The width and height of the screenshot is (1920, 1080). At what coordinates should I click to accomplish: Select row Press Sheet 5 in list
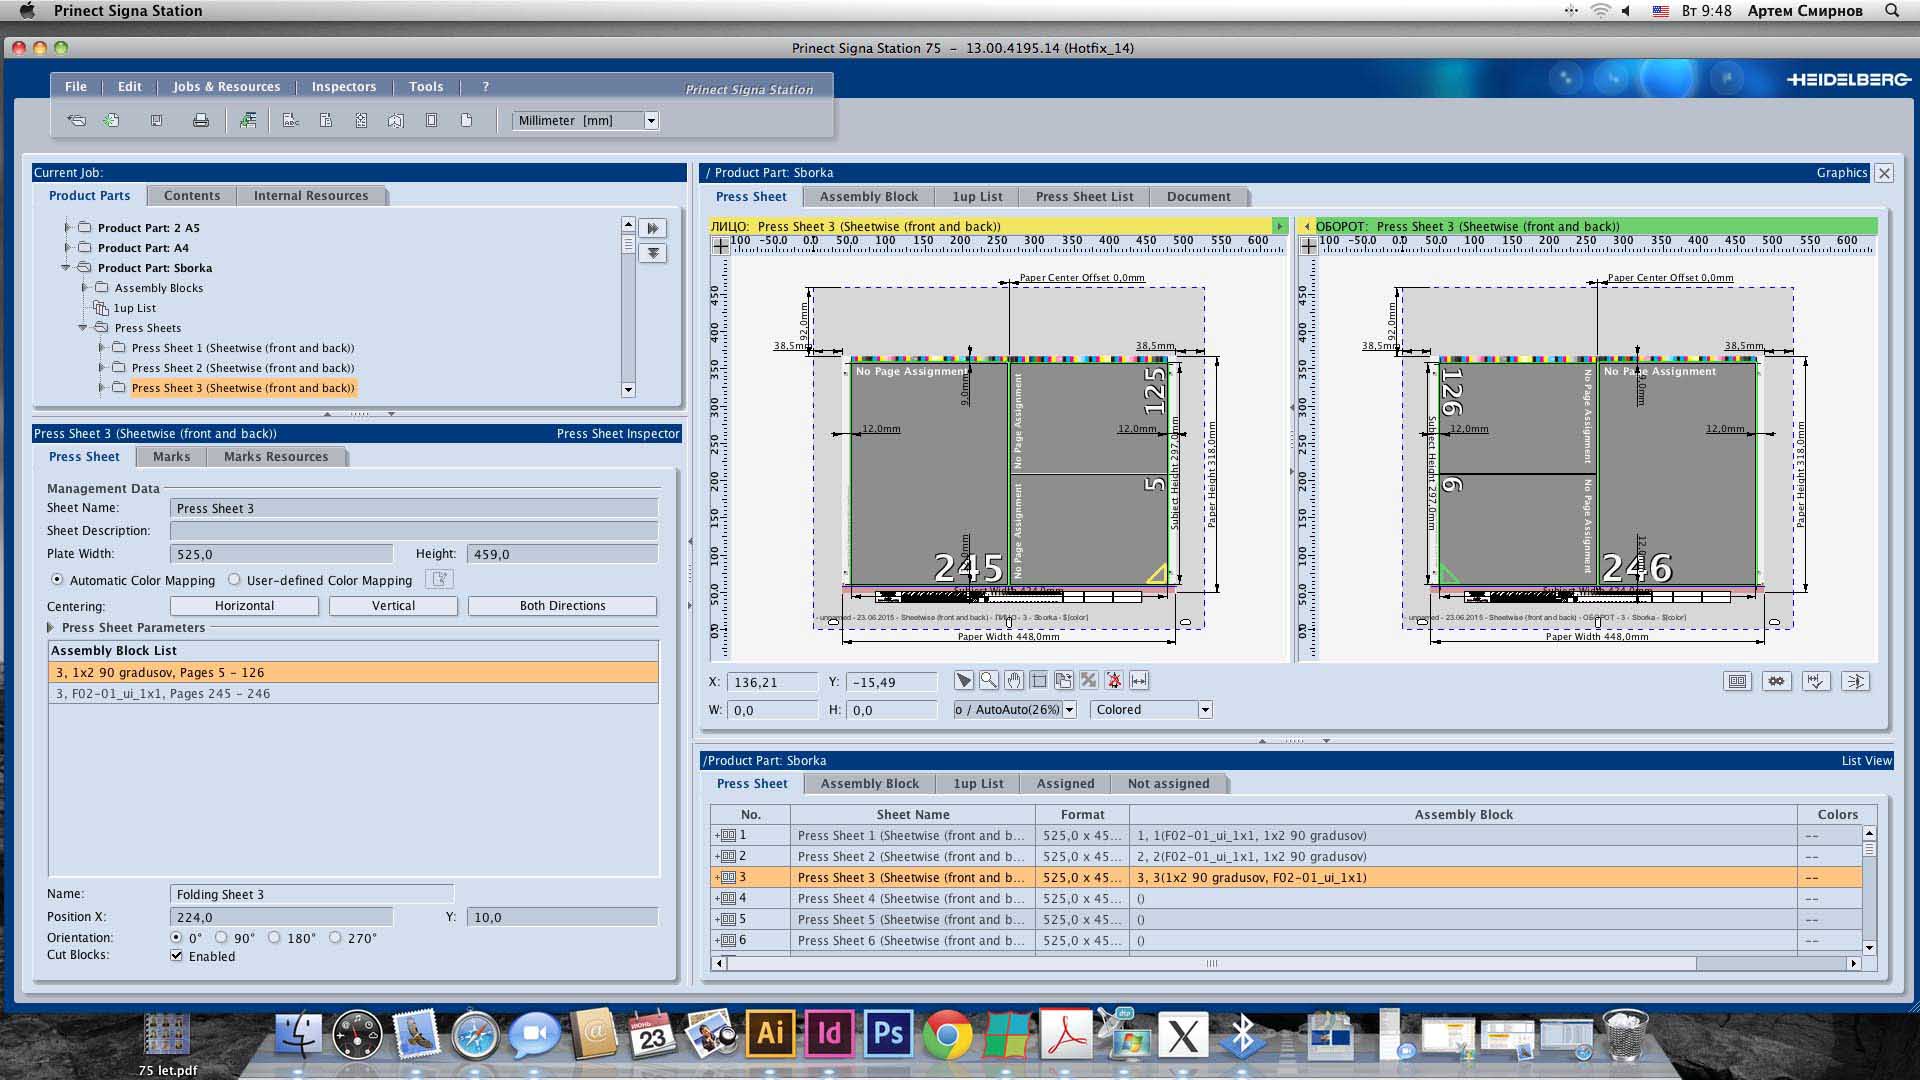[1285, 919]
